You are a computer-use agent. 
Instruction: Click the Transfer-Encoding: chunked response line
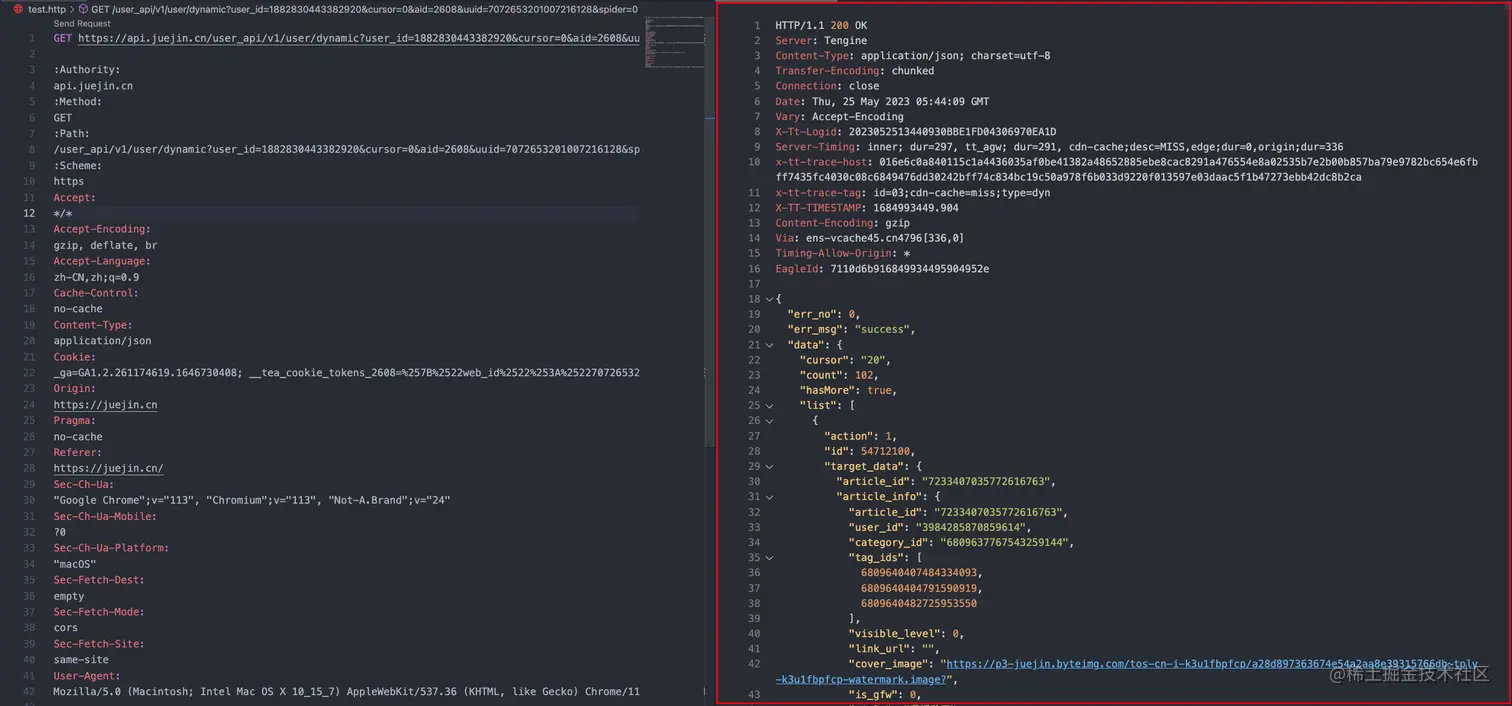[855, 71]
